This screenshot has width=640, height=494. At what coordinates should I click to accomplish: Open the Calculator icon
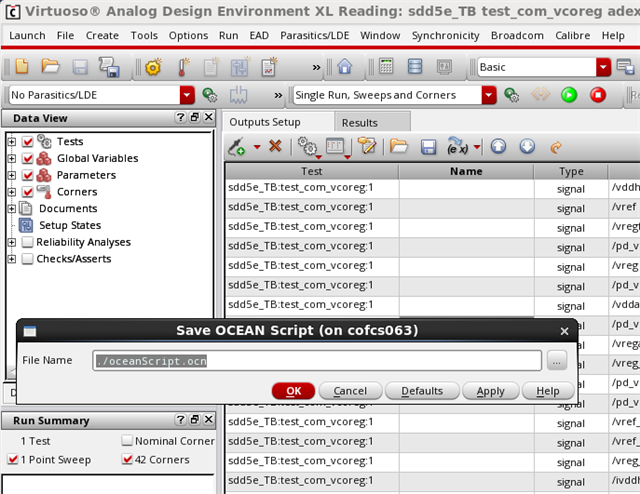(x=386, y=66)
